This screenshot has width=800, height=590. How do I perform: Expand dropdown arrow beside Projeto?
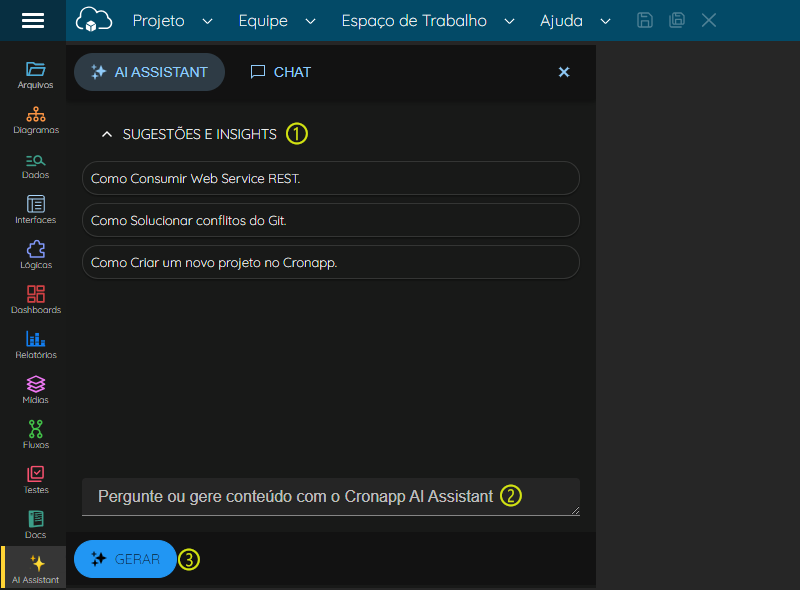207,21
